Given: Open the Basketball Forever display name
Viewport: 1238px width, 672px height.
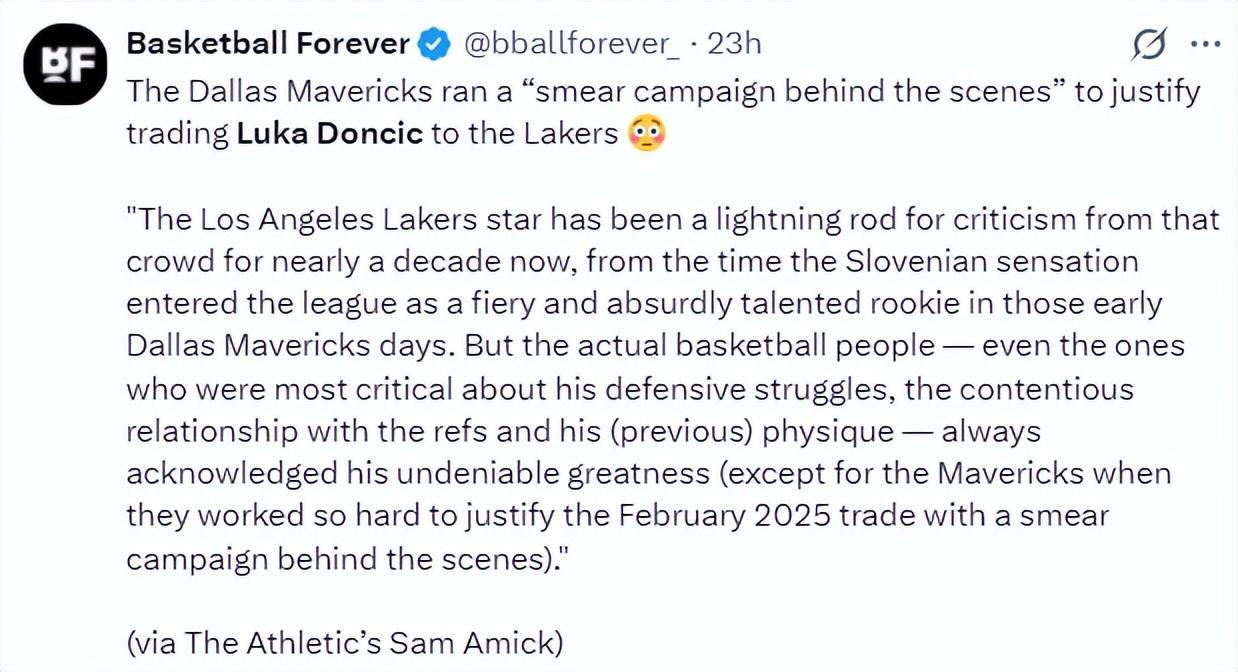Looking at the screenshot, I should (x=269, y=44).
